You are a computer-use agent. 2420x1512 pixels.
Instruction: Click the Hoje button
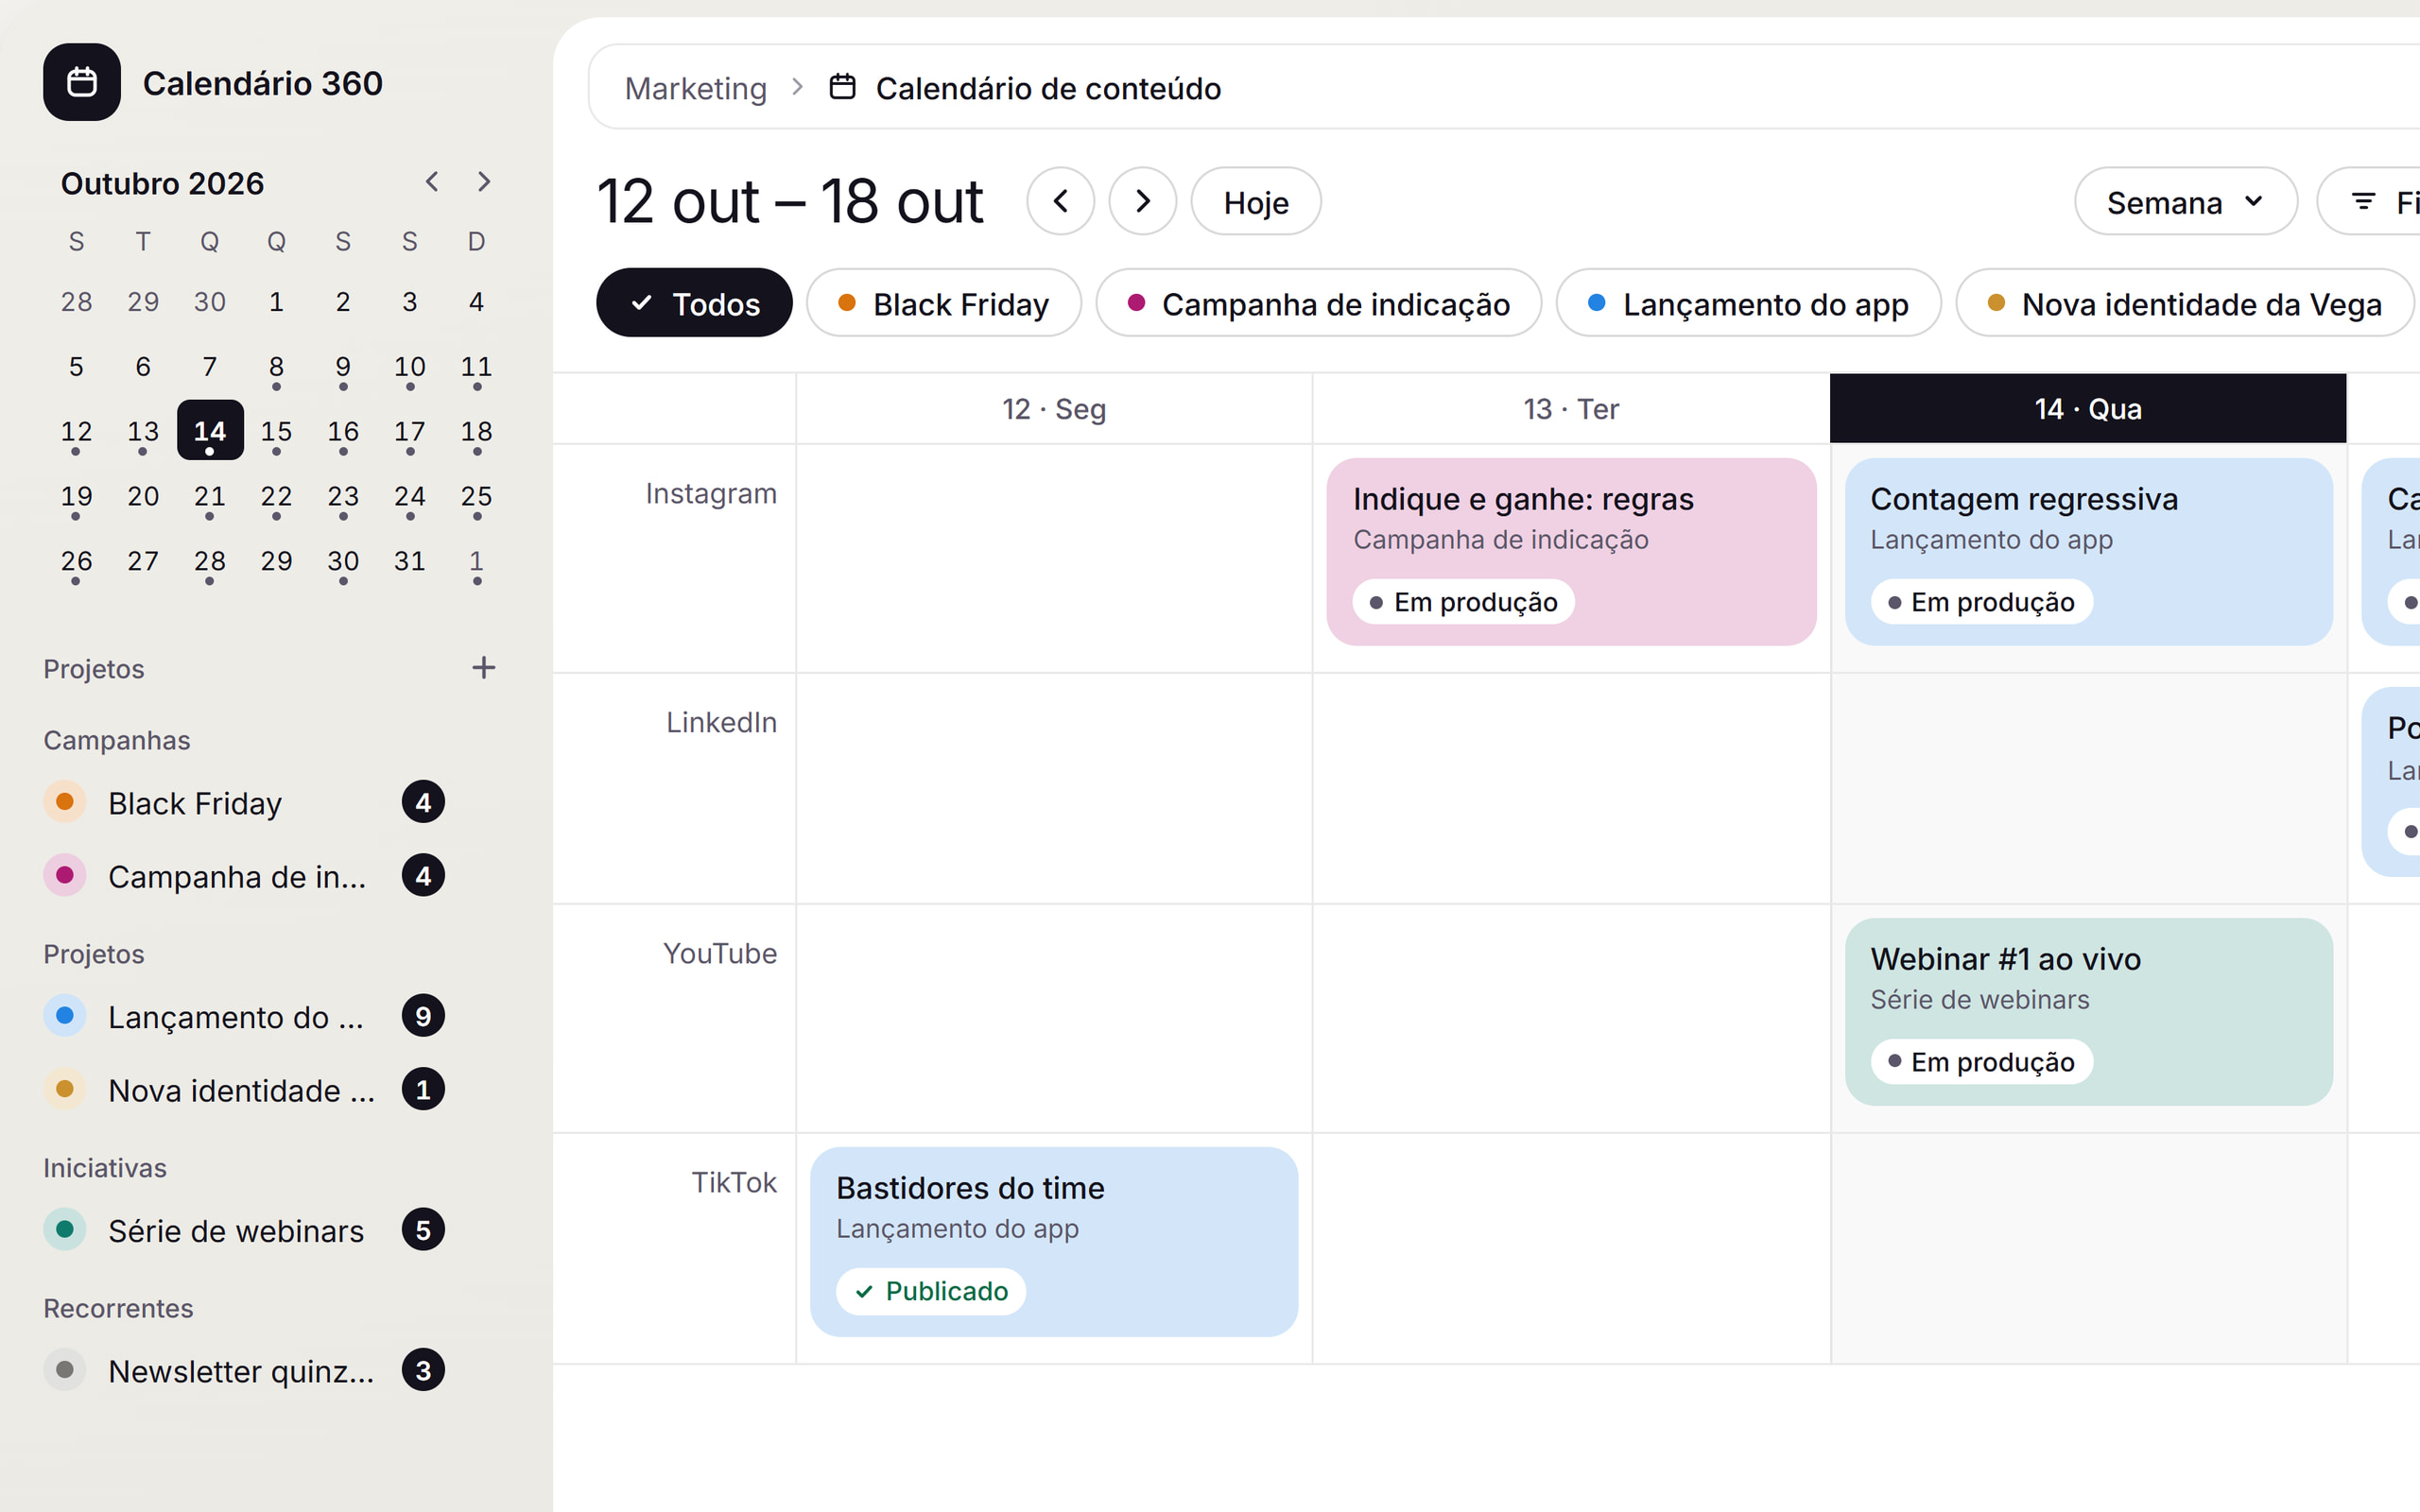[1256, 202]
